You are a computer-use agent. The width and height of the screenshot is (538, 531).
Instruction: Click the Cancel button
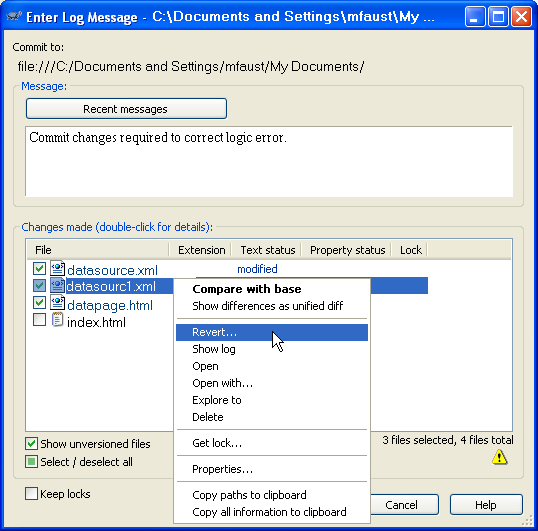(x=404, y=505)
